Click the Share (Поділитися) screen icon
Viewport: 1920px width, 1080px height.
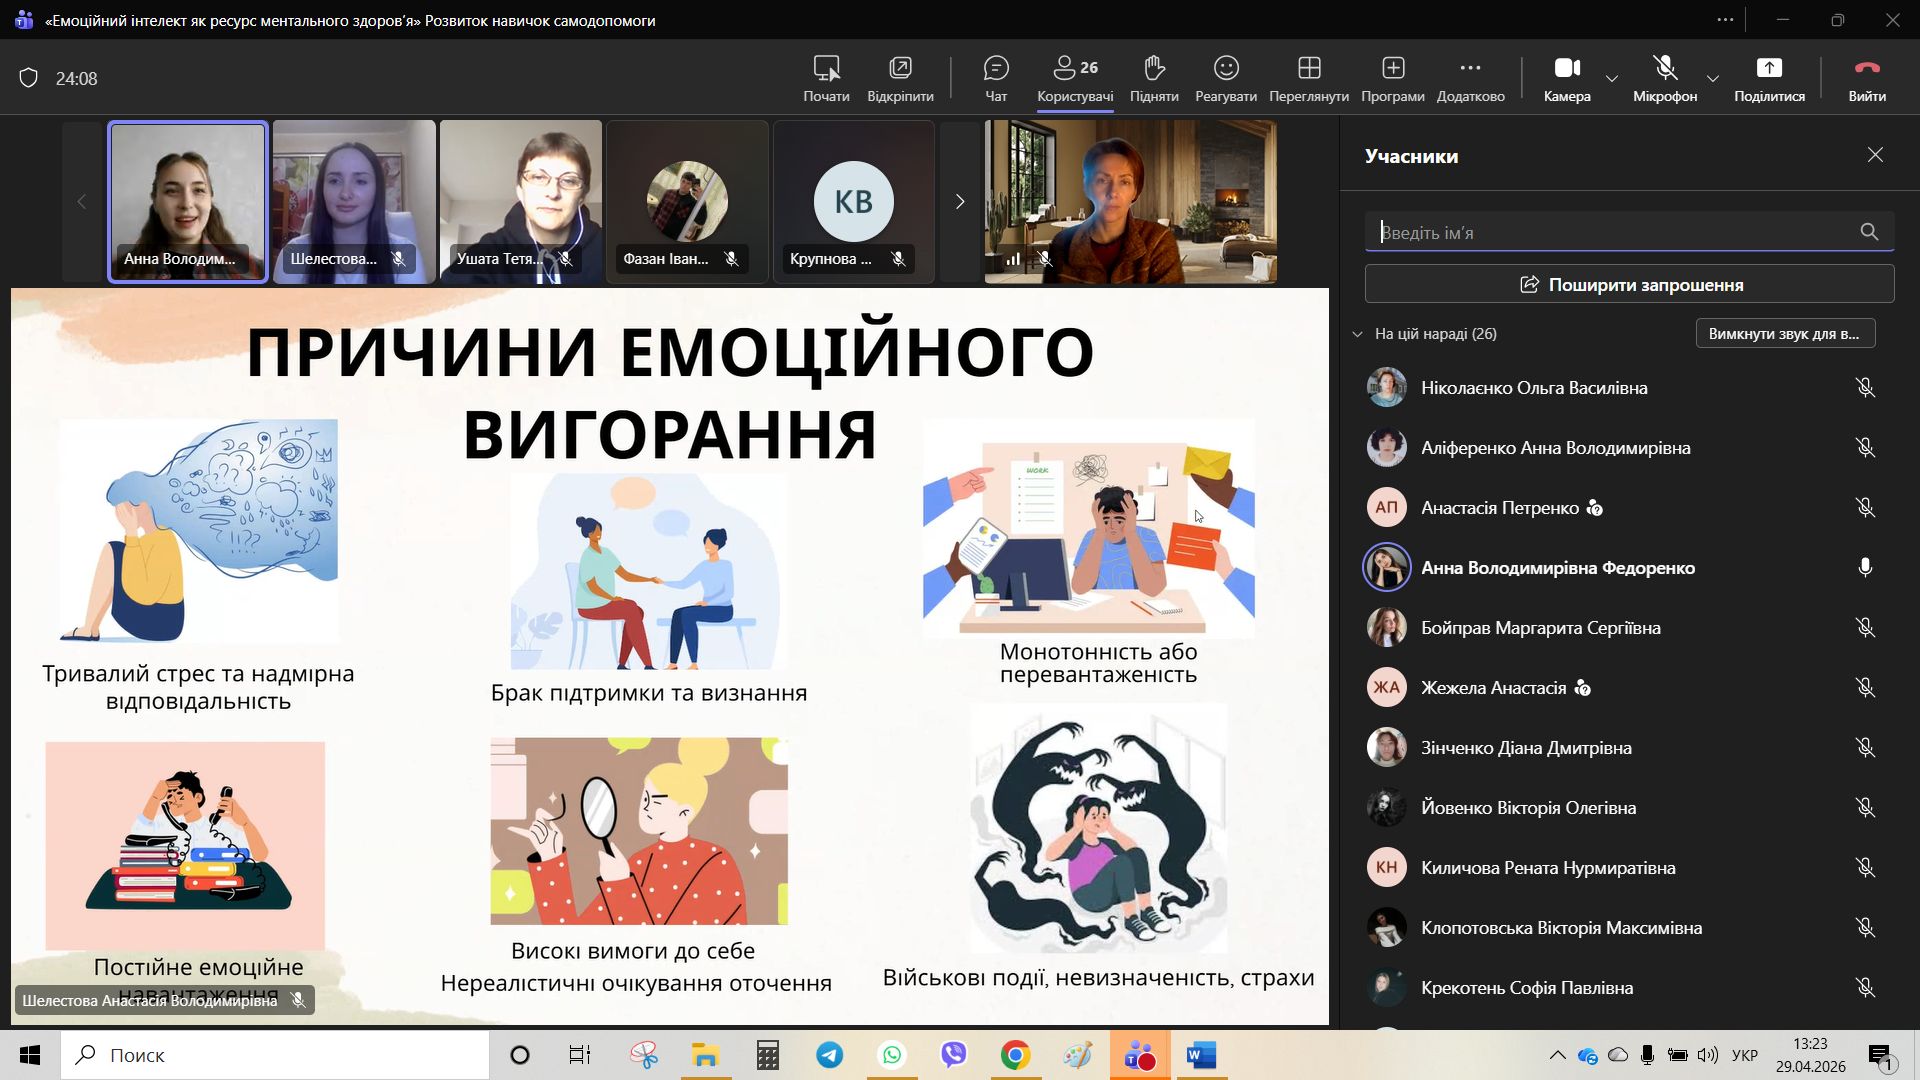click(1769, 69)
